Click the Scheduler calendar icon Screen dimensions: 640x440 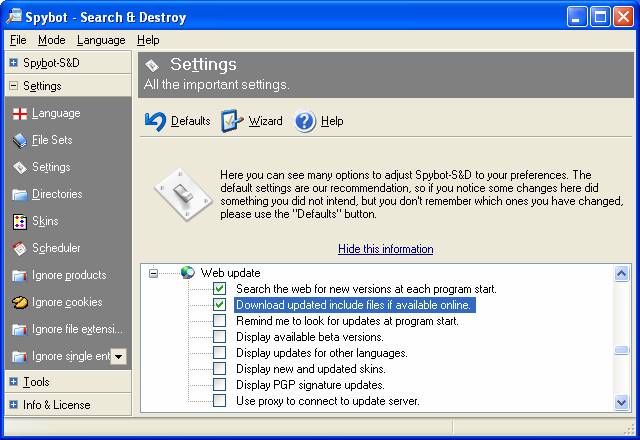point(20,248)
